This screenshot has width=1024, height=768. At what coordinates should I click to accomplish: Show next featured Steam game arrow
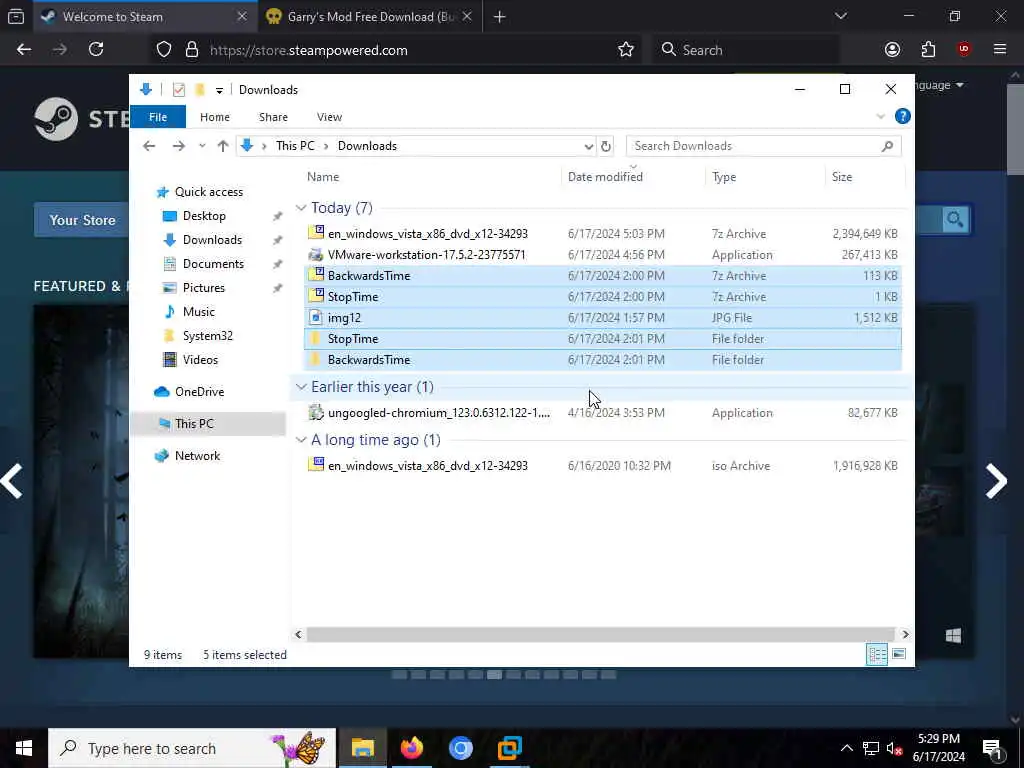pos(996,482)
